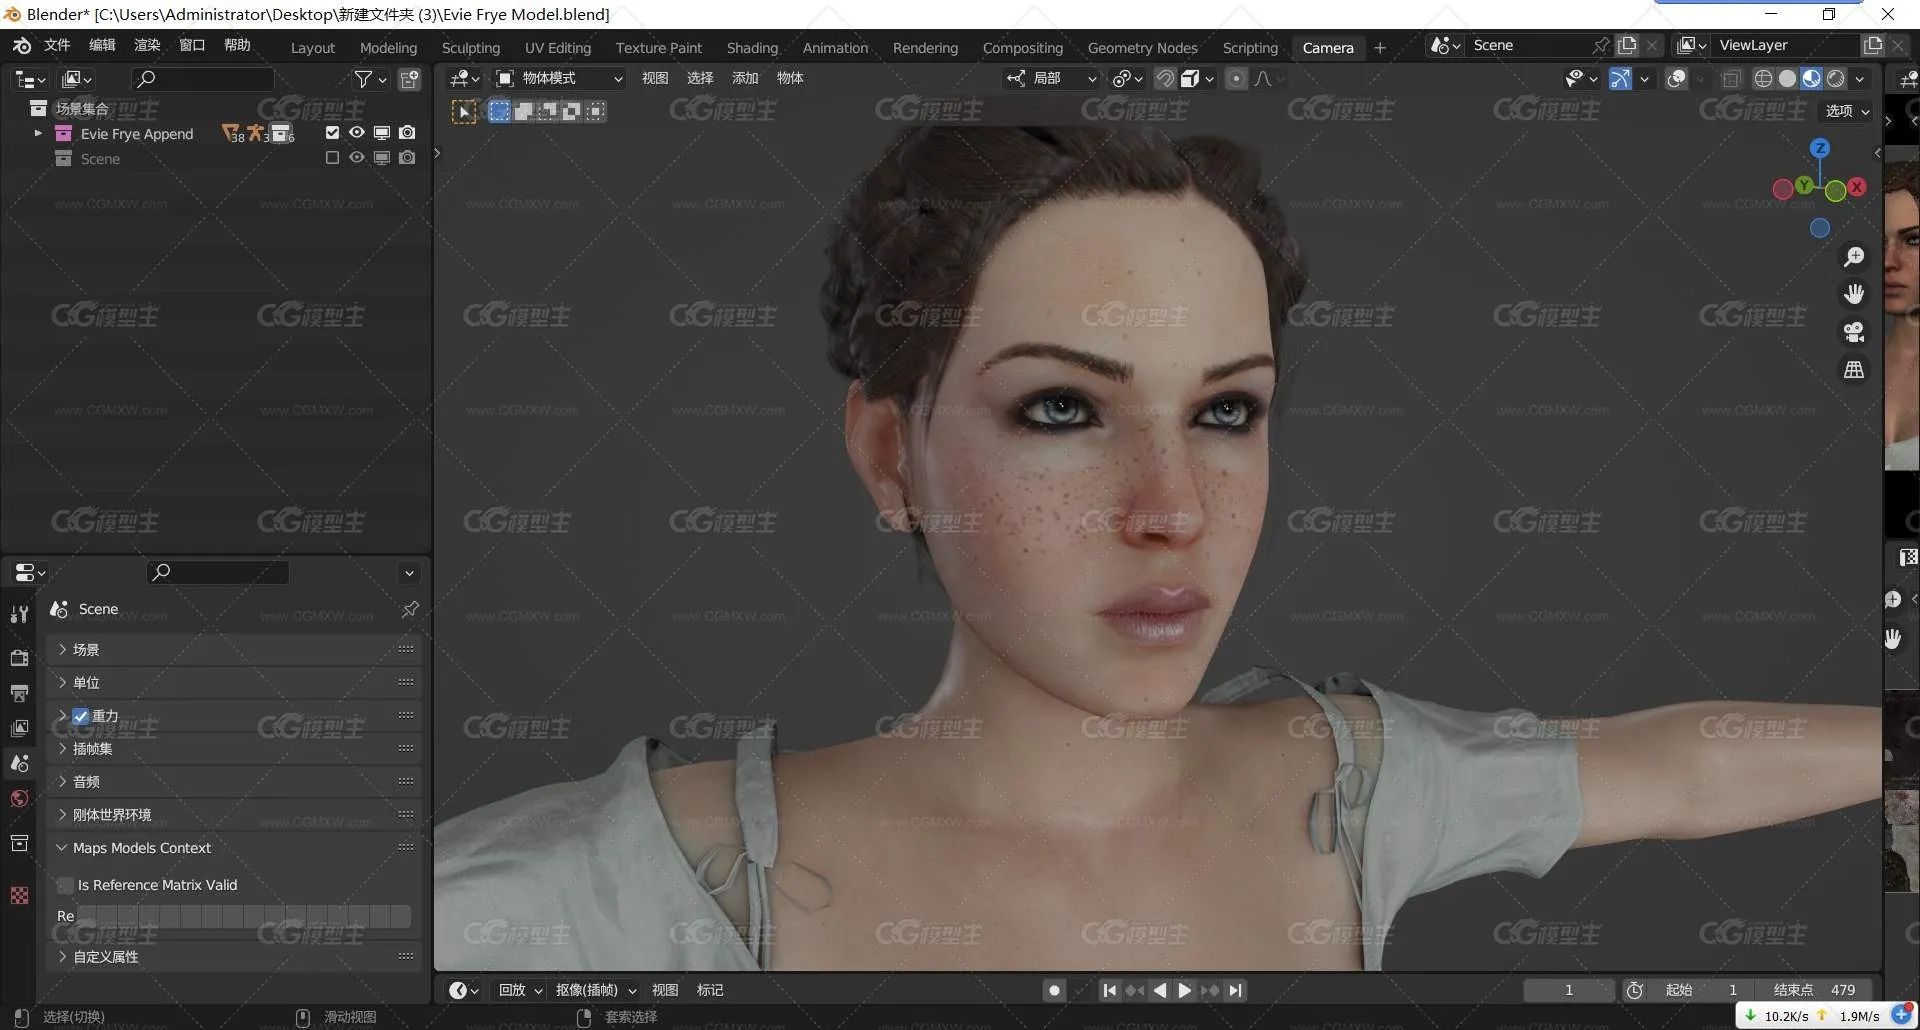Collapse Maps Models Context panel
The width and height of the screenshot is (1920, 1030).
pos(234,848)
